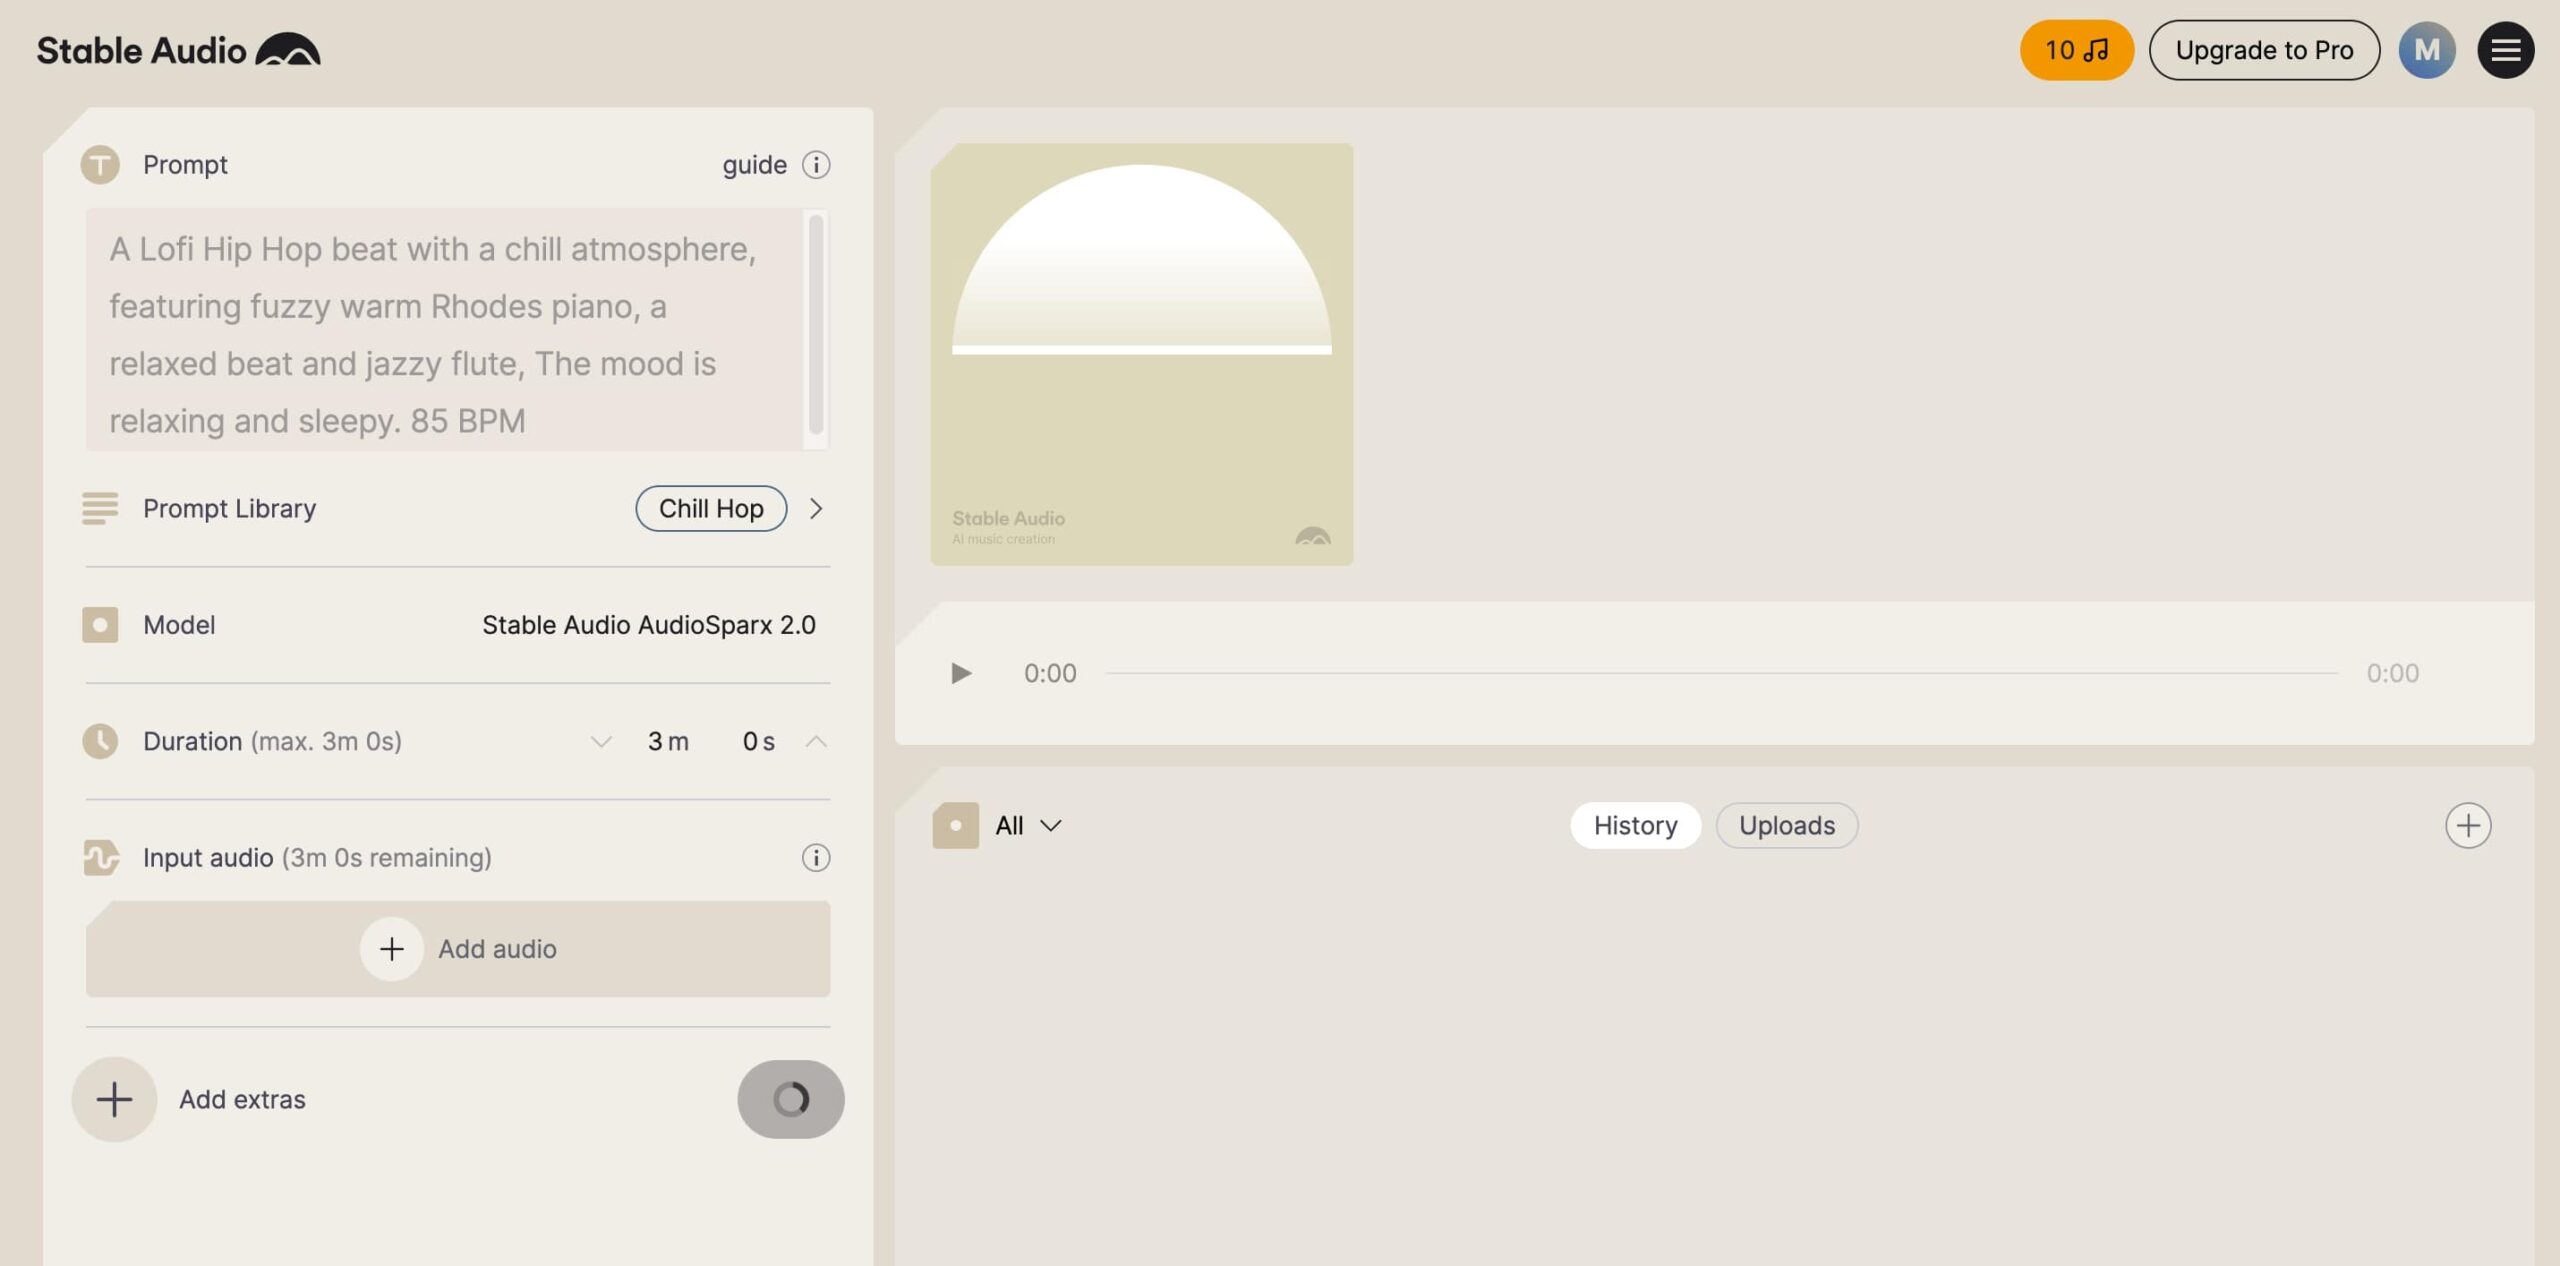Decrease duration with down chevron

[601, 742]
